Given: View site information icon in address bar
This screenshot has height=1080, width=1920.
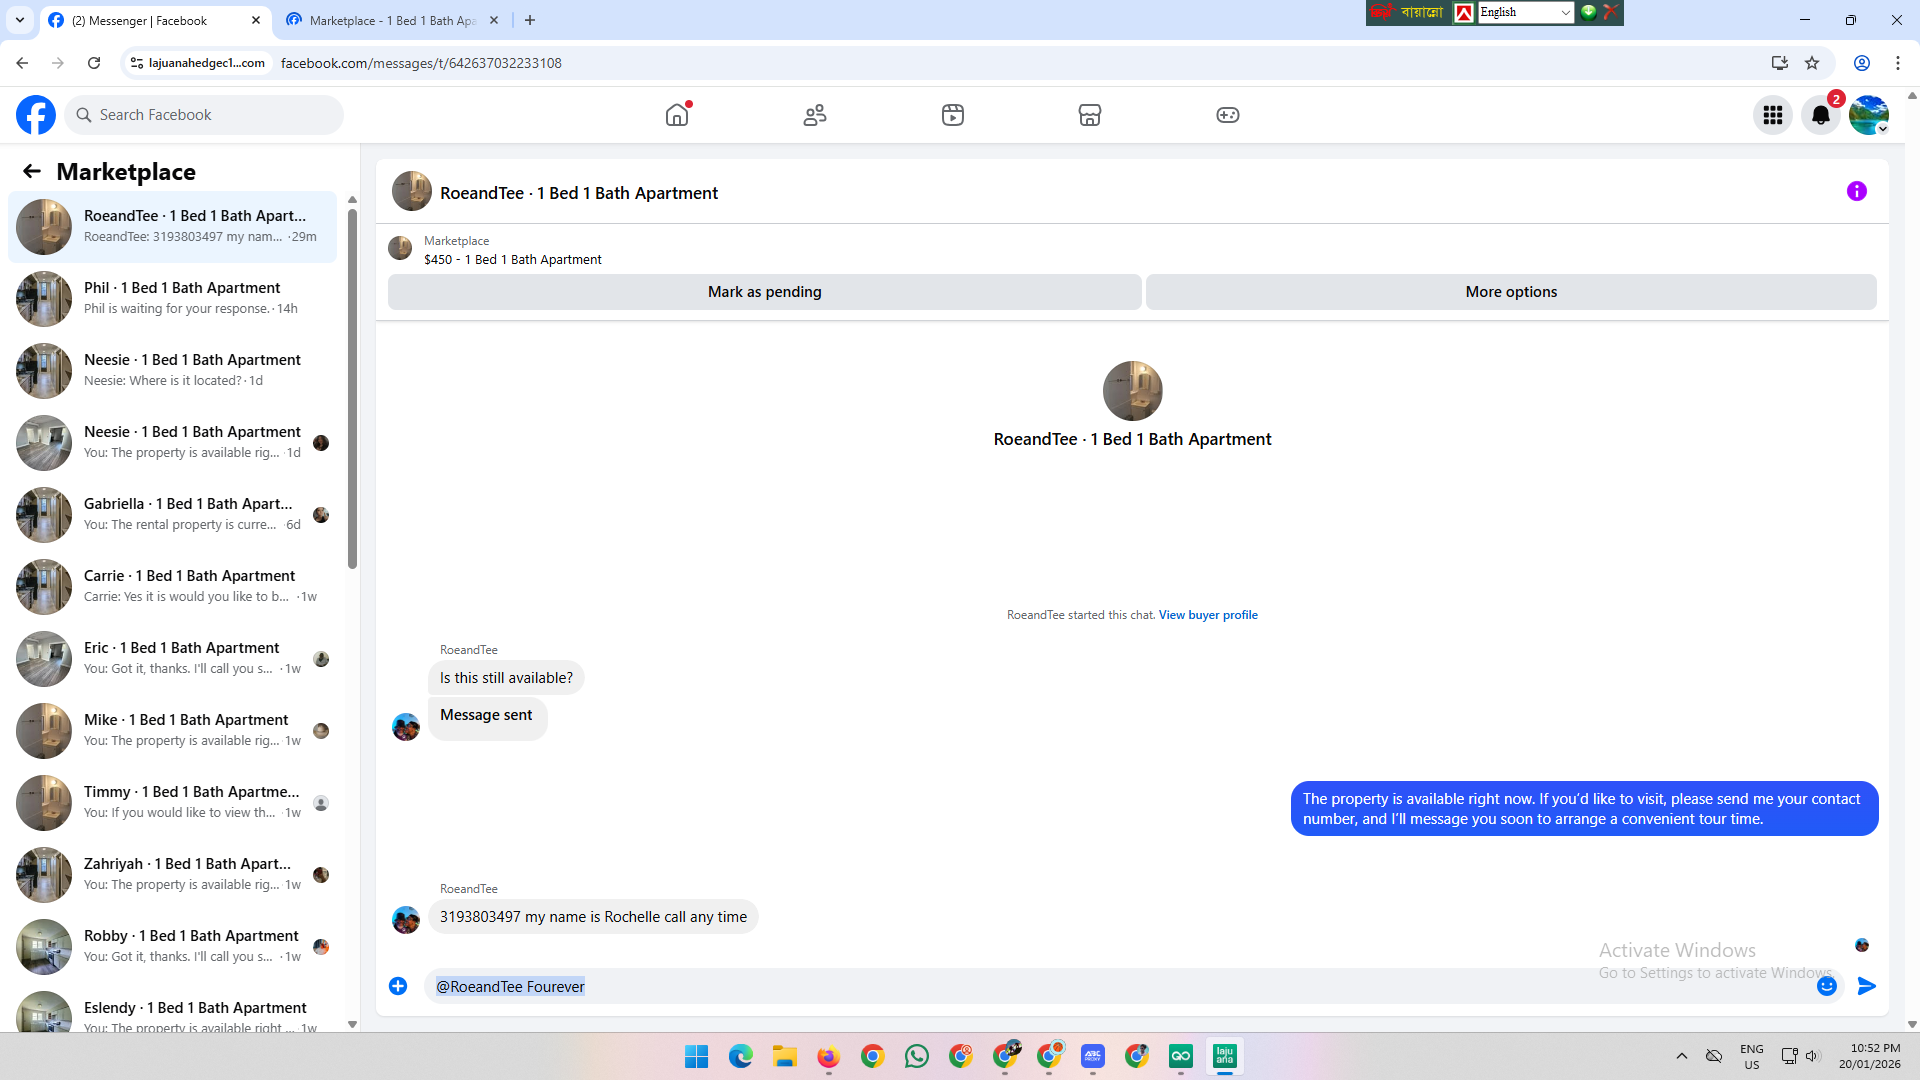Looking at the screenshot, I should point(138,63).
